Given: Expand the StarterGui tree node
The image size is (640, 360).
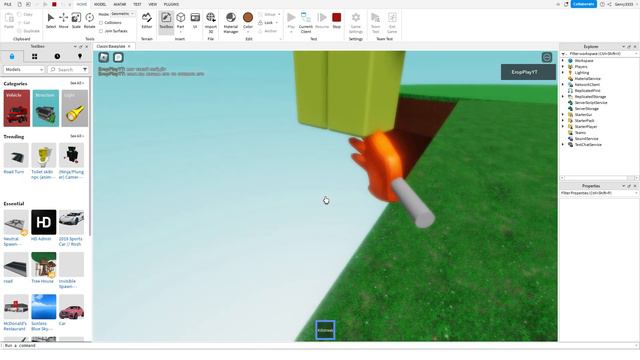Looking at the screenshot, I should 563,115.
